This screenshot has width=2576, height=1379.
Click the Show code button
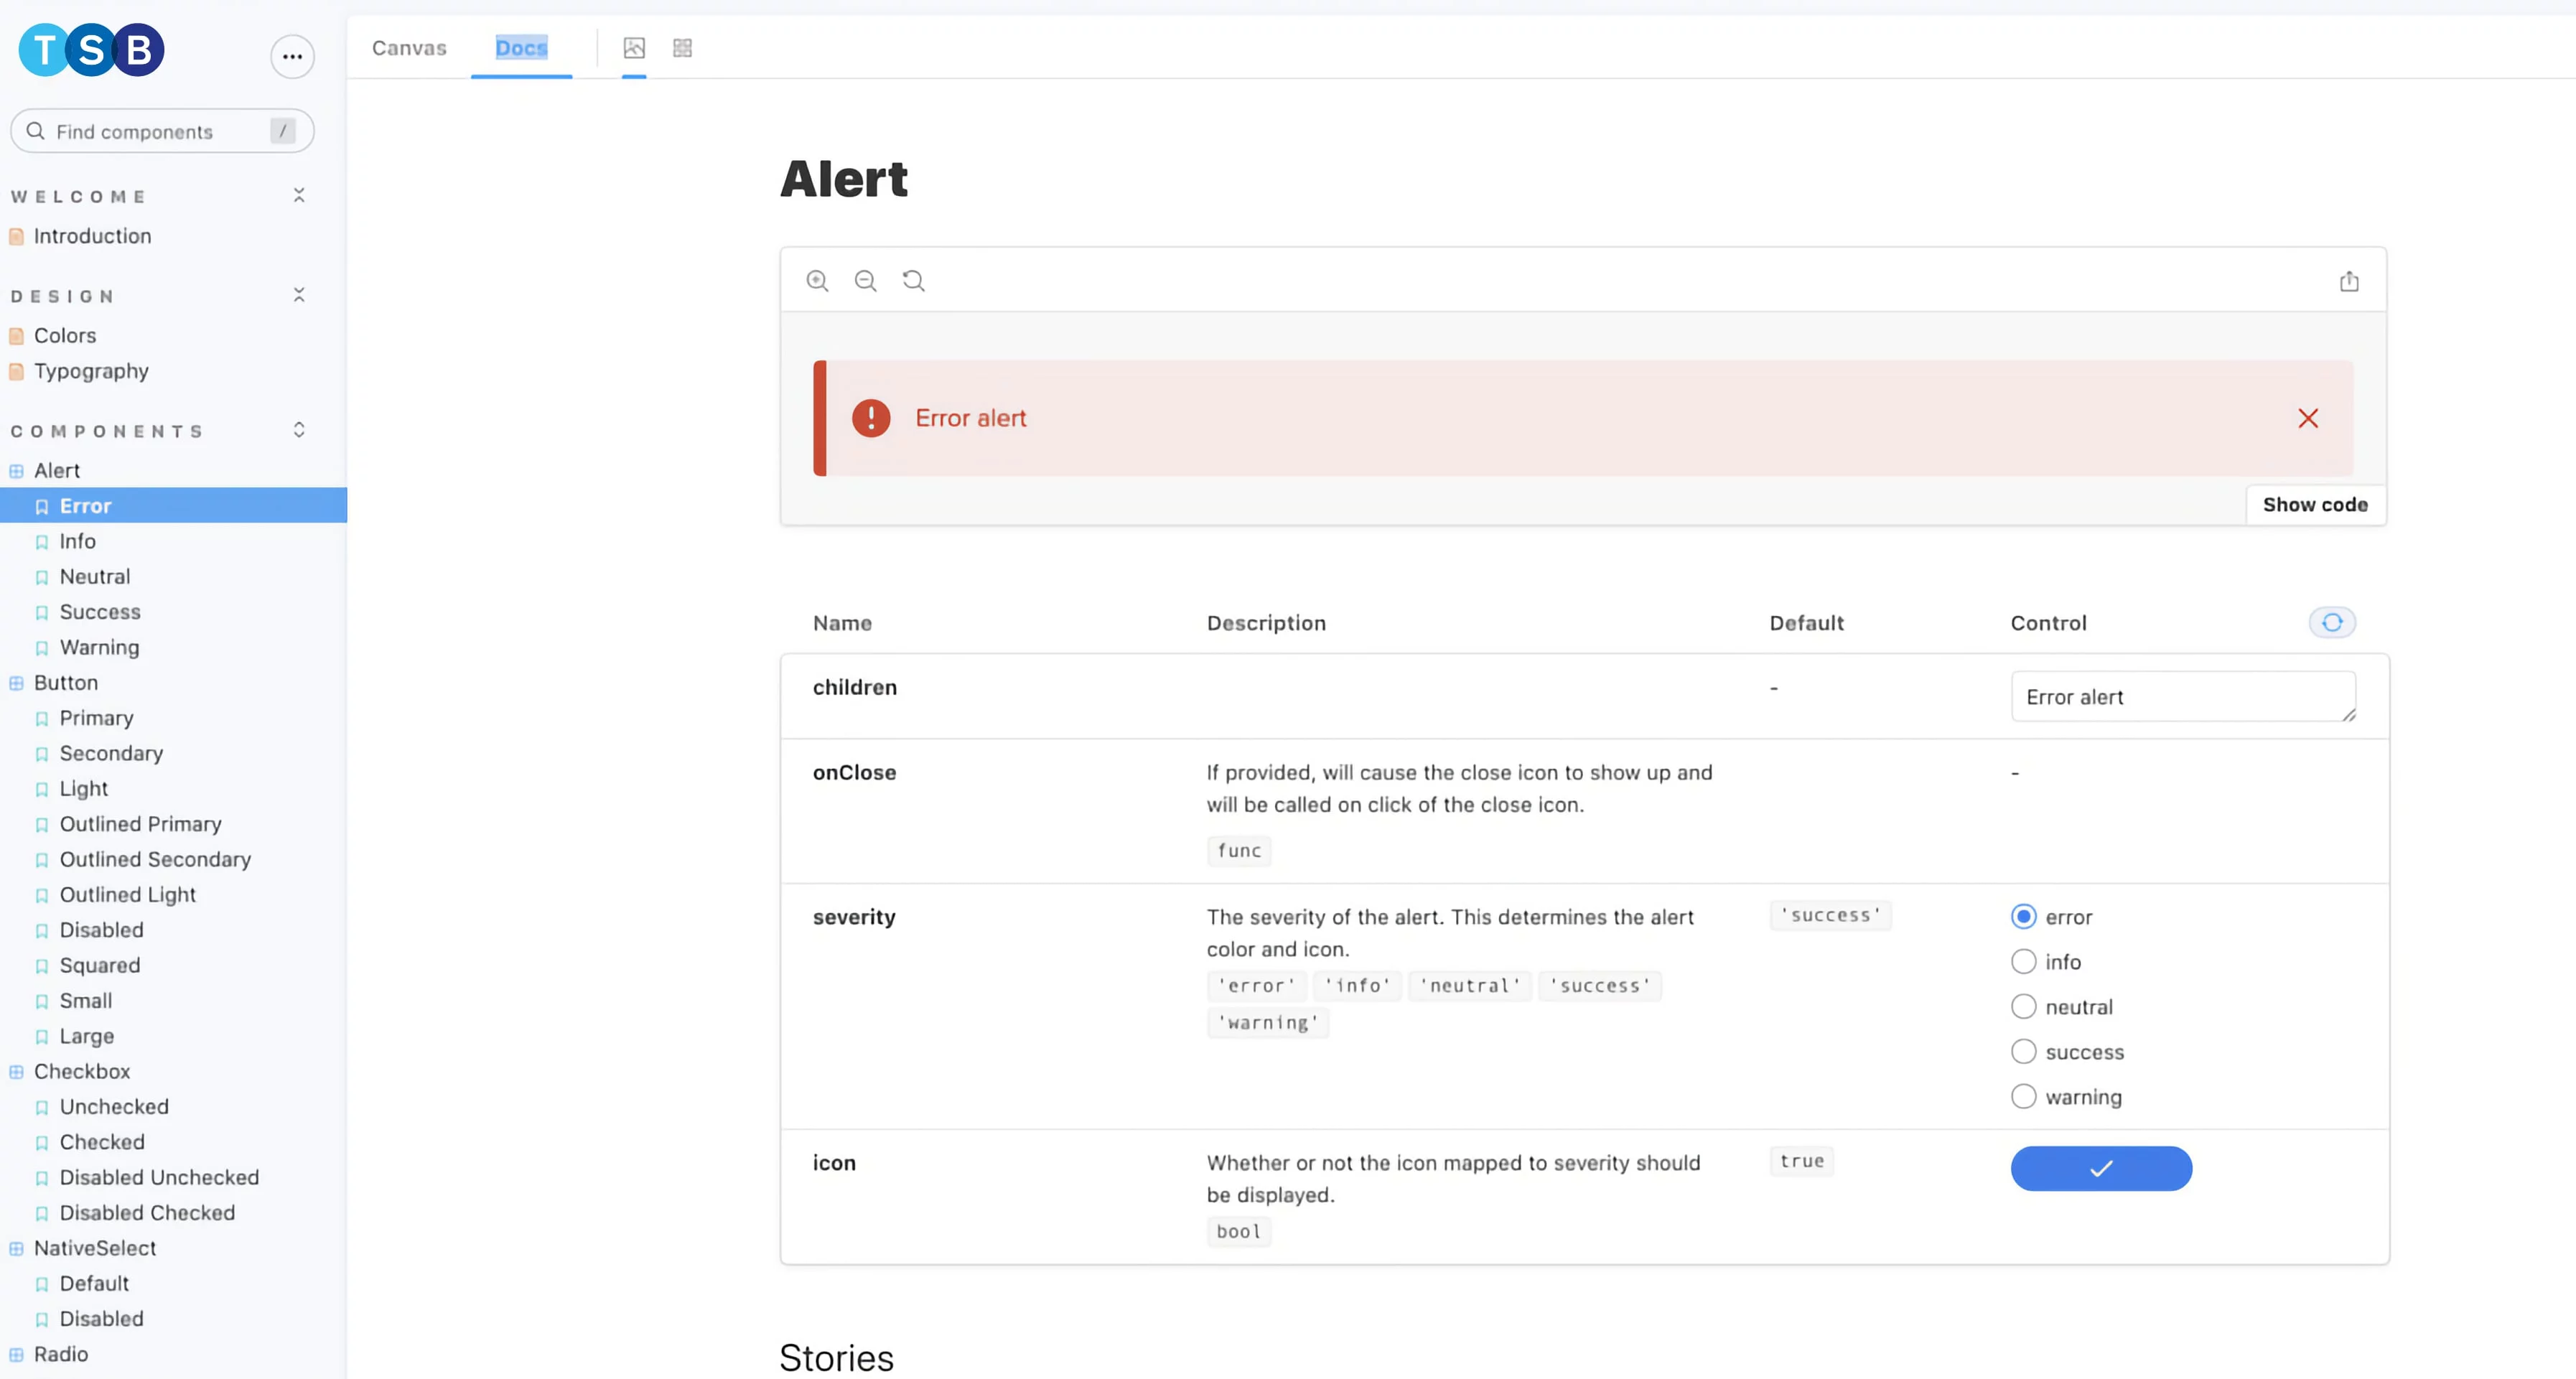coord(2315,505)
